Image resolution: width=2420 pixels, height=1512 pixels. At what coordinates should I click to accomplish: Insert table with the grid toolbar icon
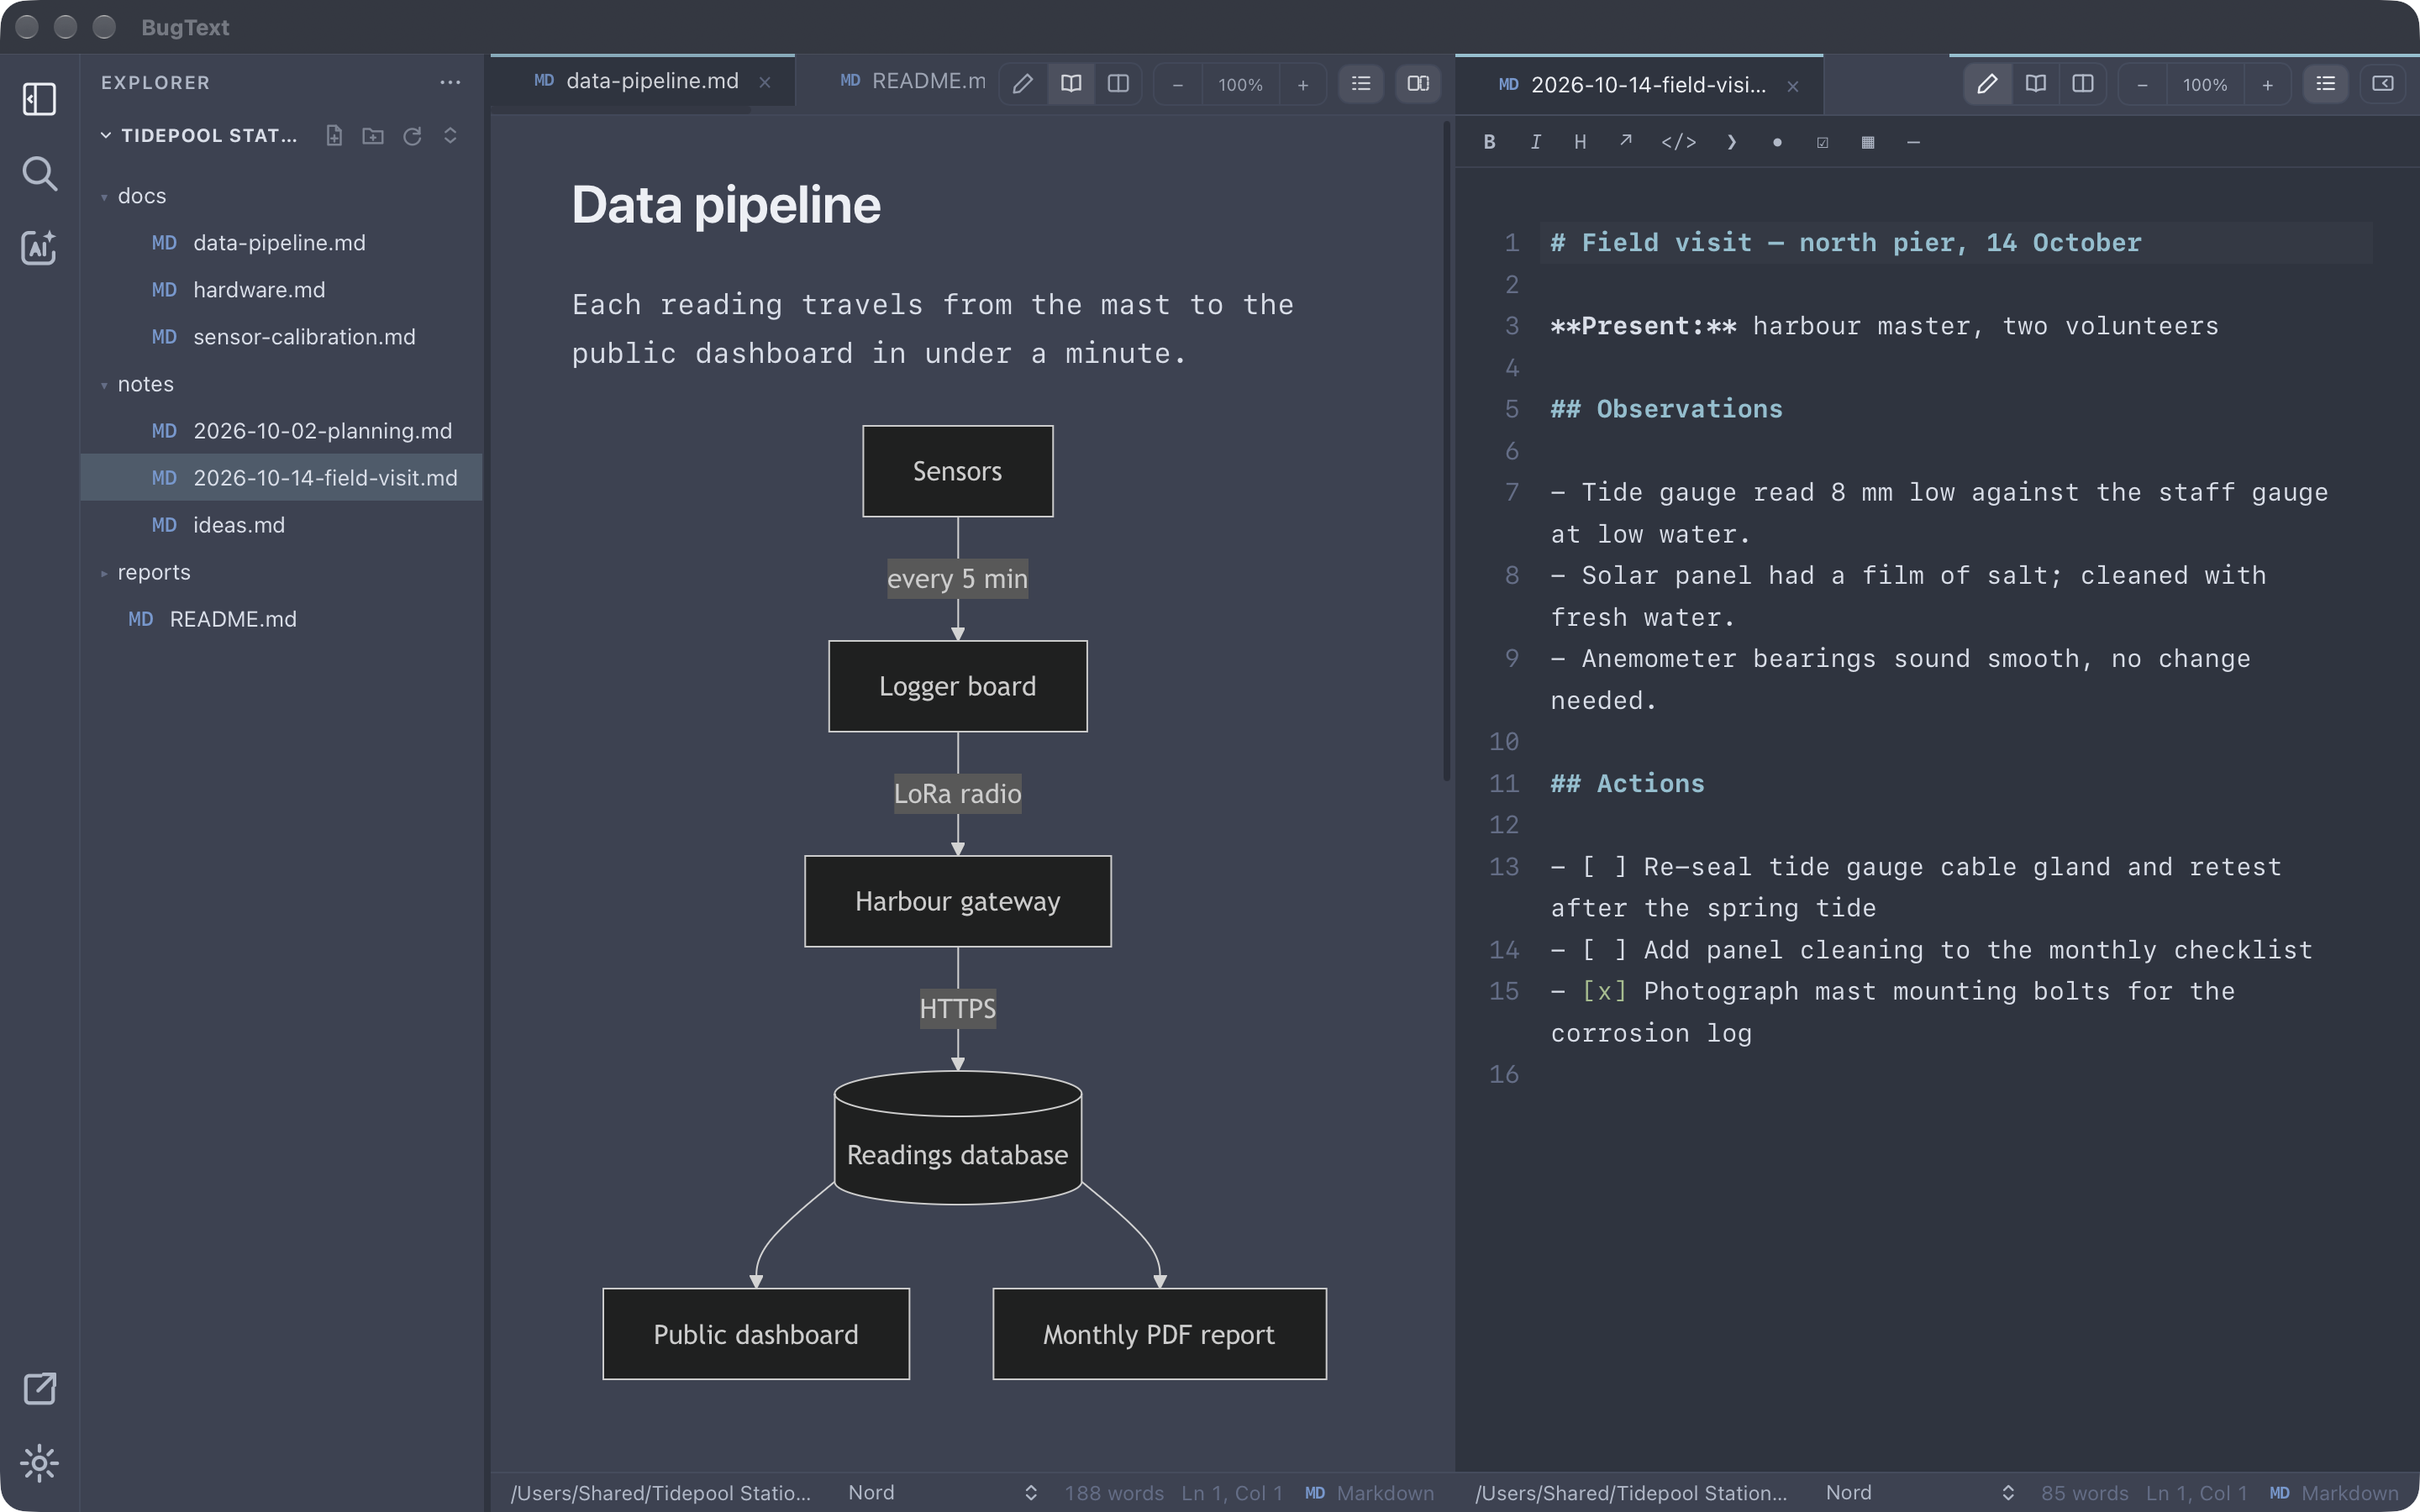click(1868, 142)
